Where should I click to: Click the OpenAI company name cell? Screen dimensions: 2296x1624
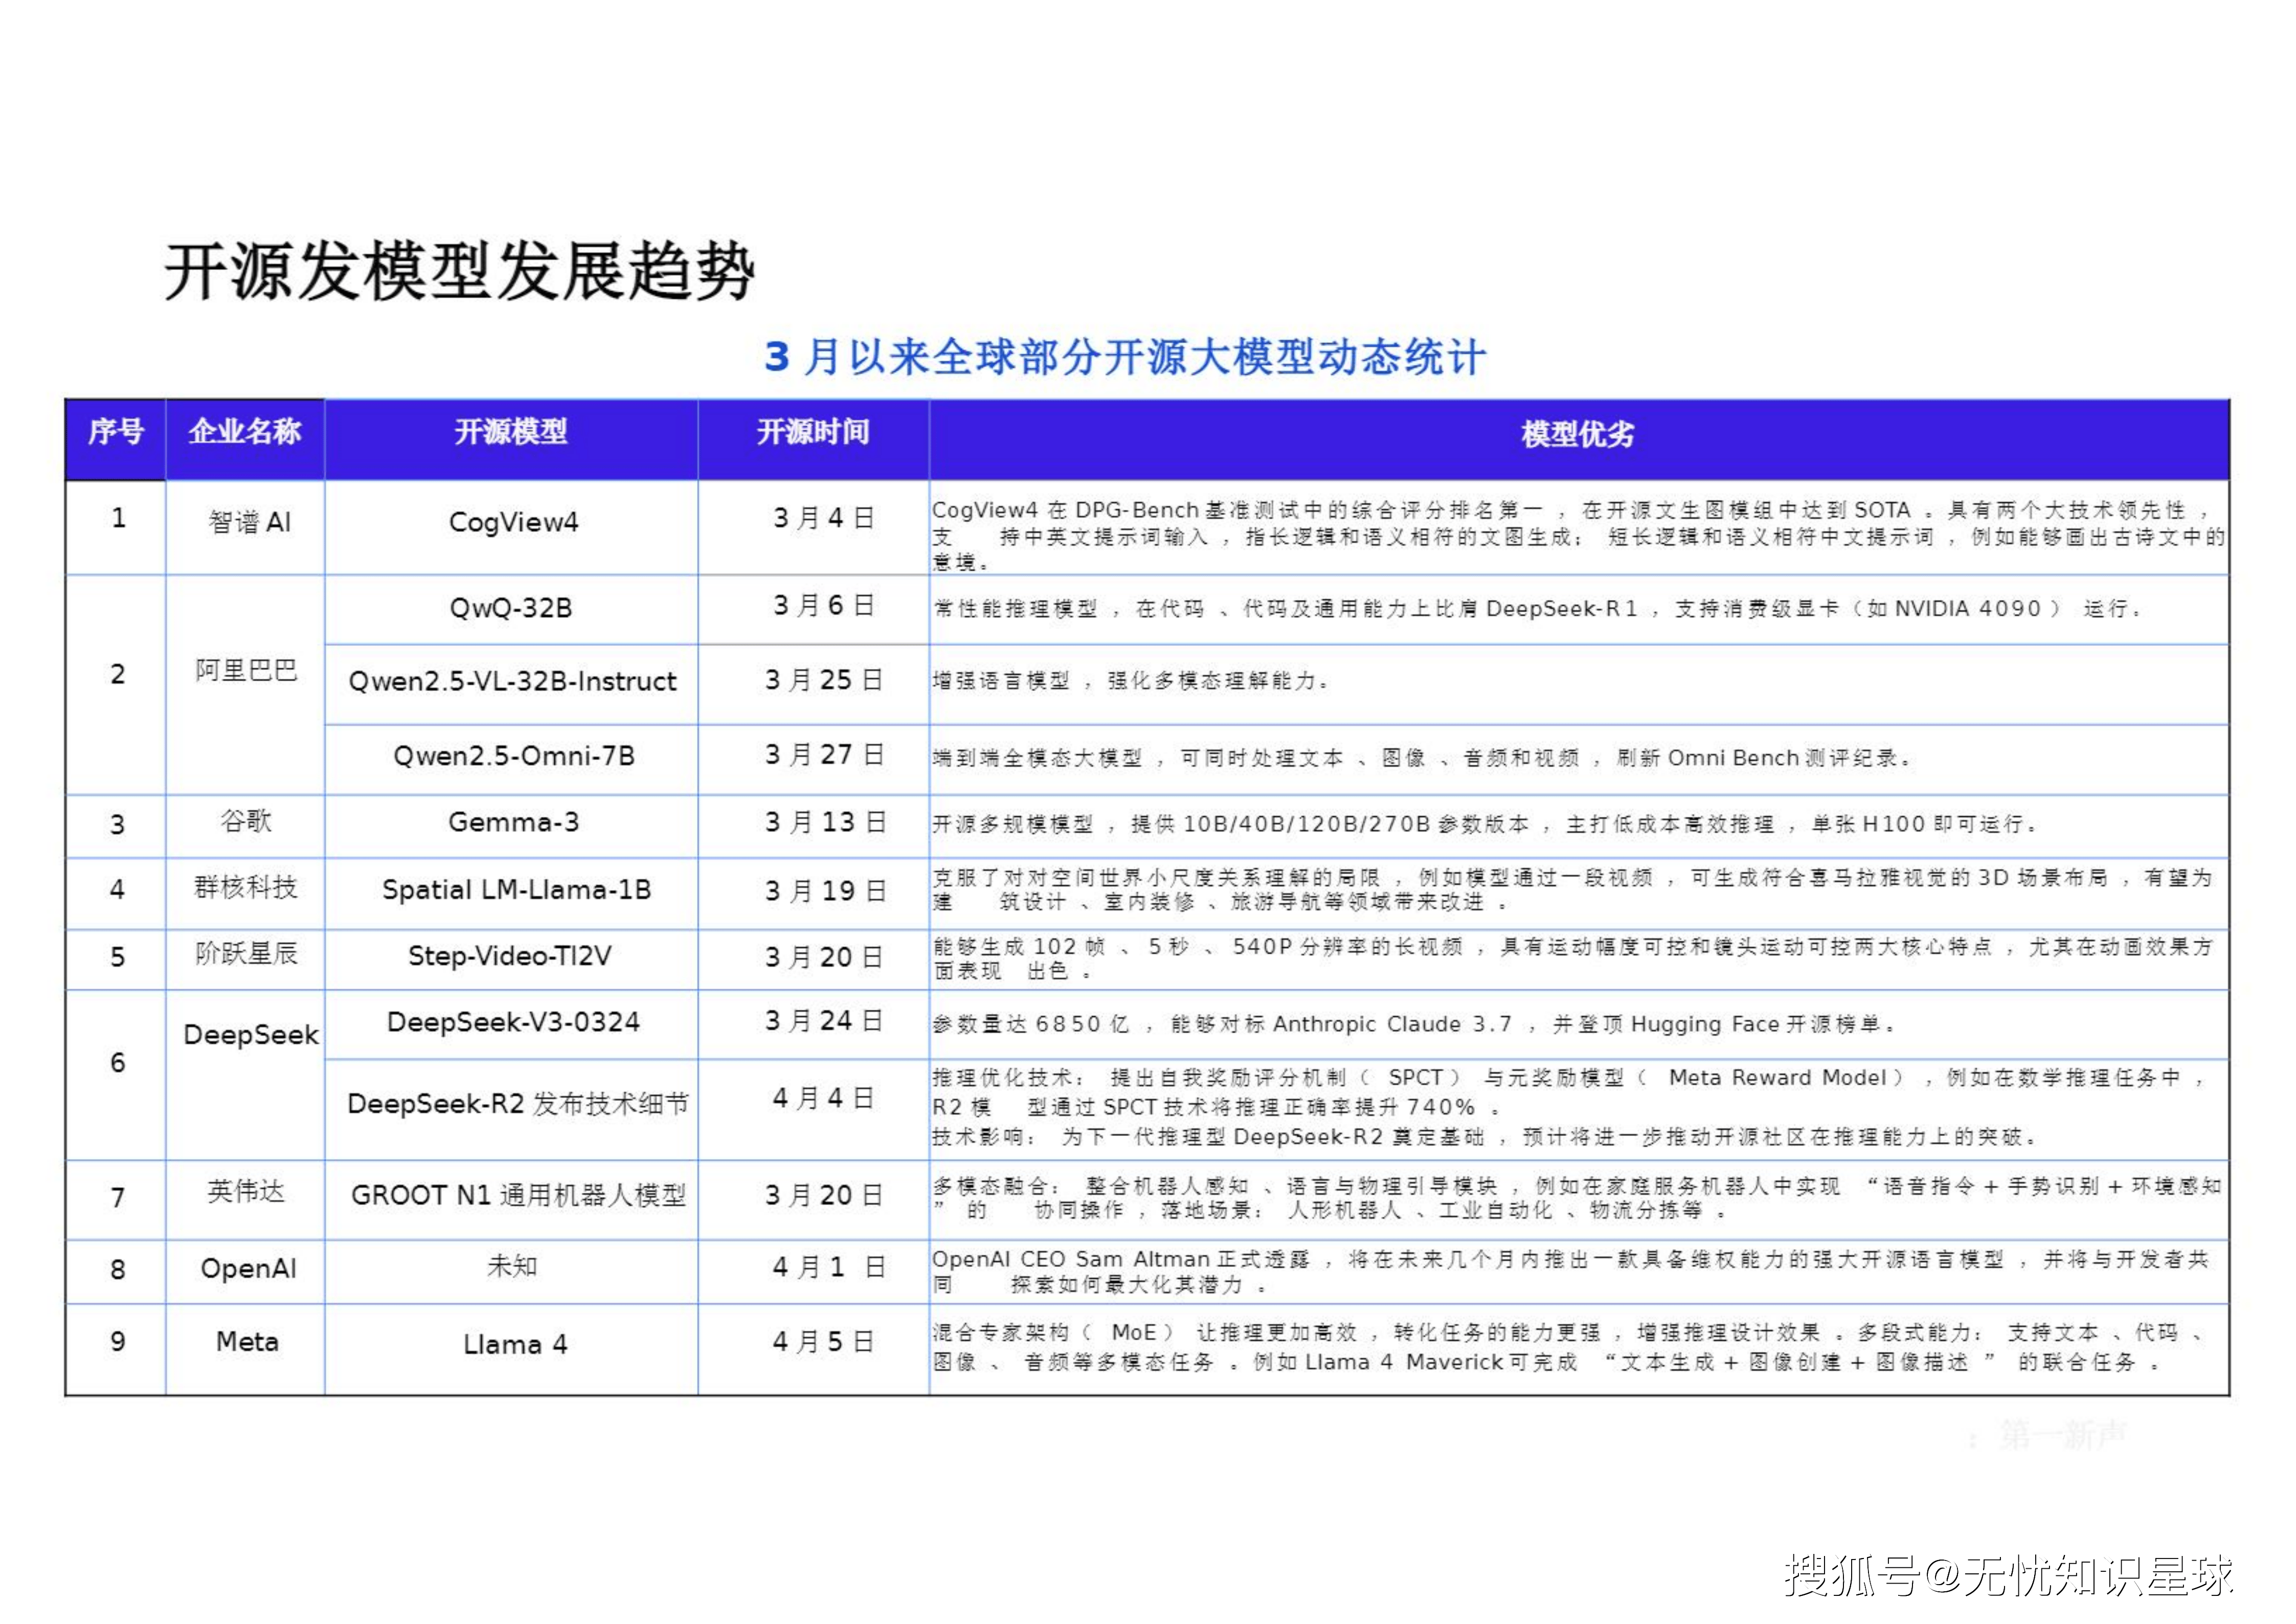(248, 1269)
